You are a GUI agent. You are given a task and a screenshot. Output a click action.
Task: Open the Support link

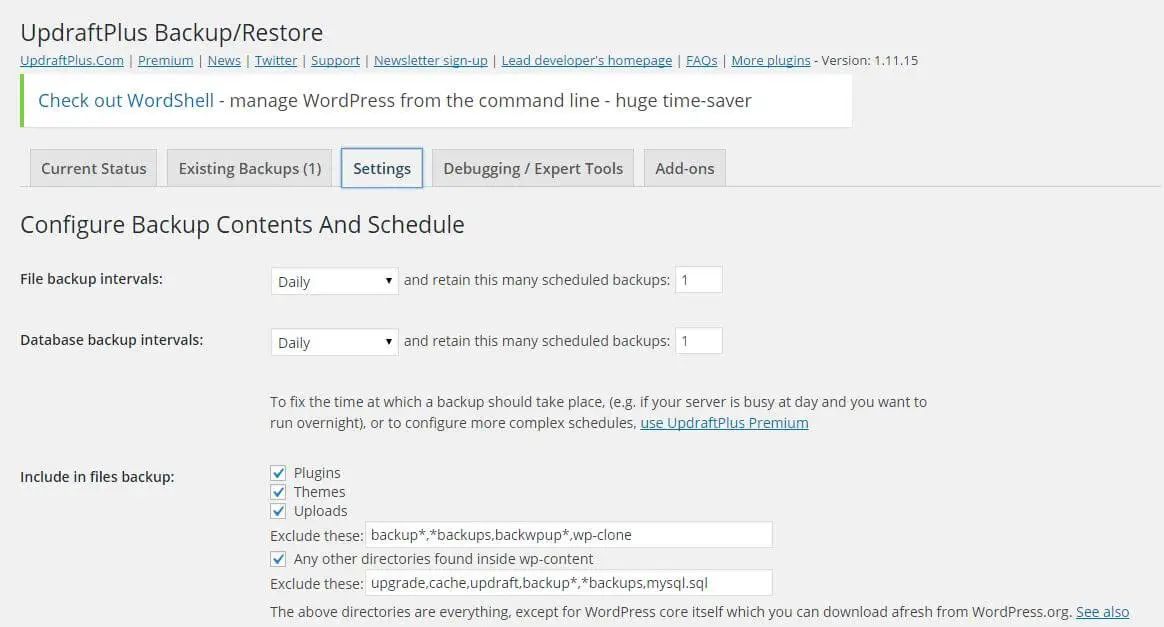coord(335,60)
